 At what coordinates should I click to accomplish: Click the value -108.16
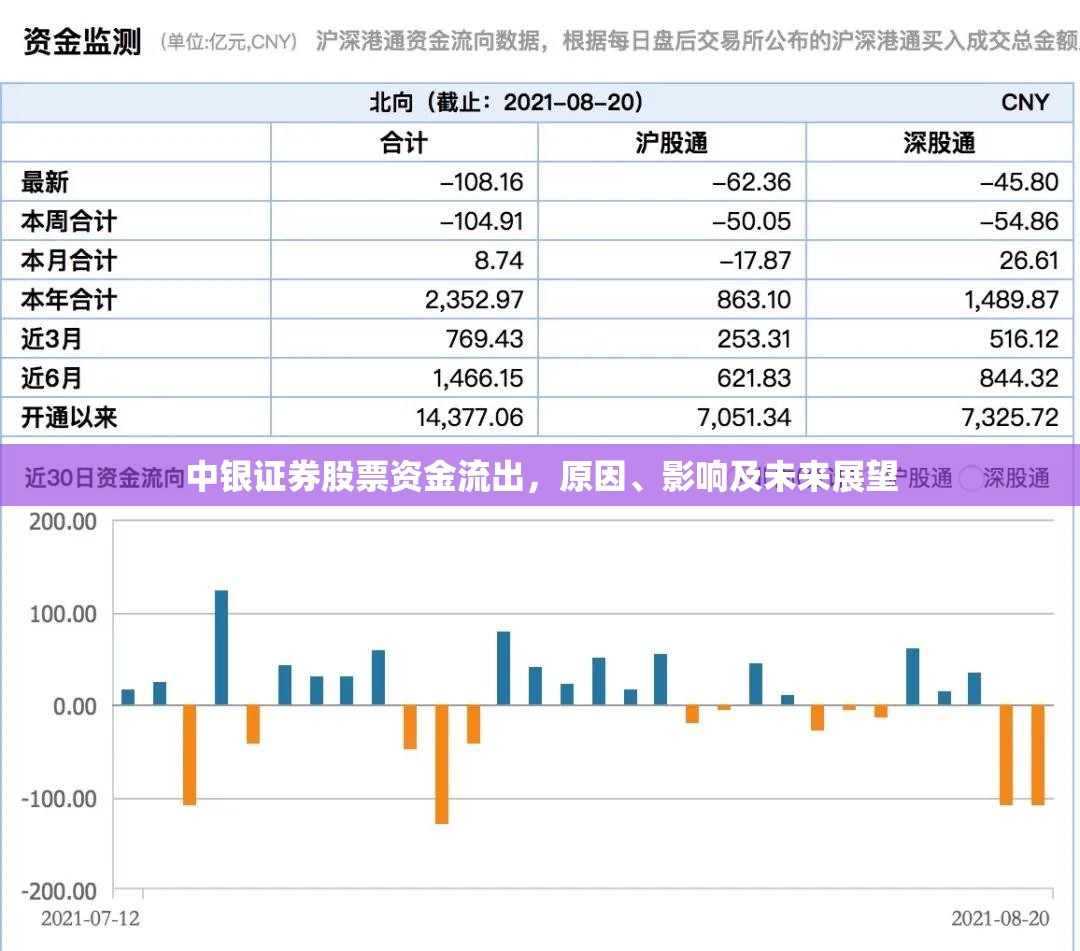[x=482, y=182]
